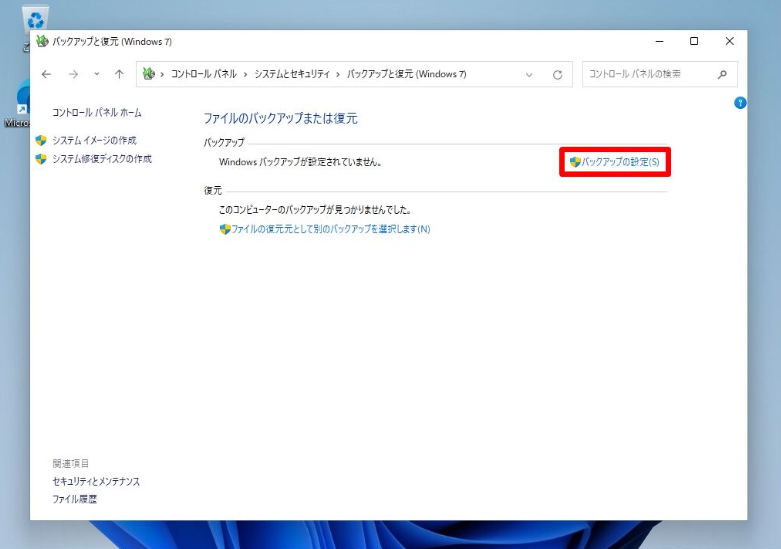781x549 pixels.
Task: Choose ファイルの復元元として別のバックアップを選択します(N)
Action: point(330,229)
